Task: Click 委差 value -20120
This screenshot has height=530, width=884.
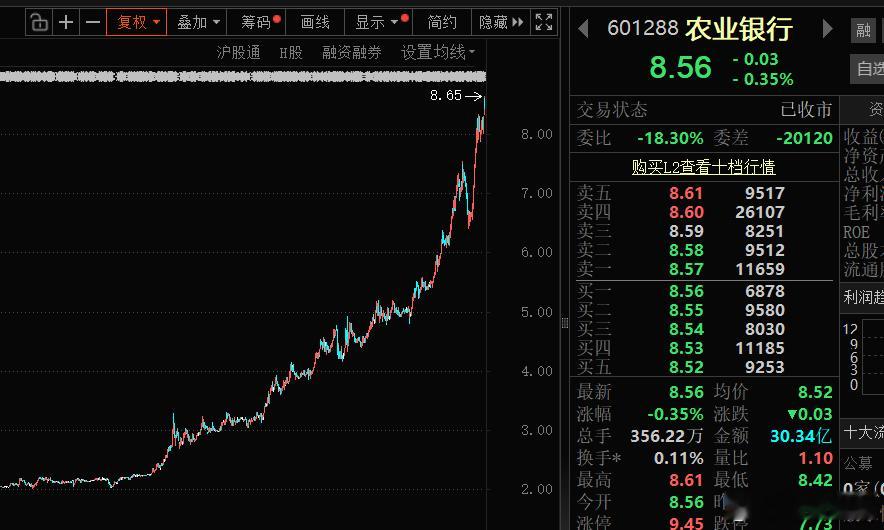Action: click(804, 138)
